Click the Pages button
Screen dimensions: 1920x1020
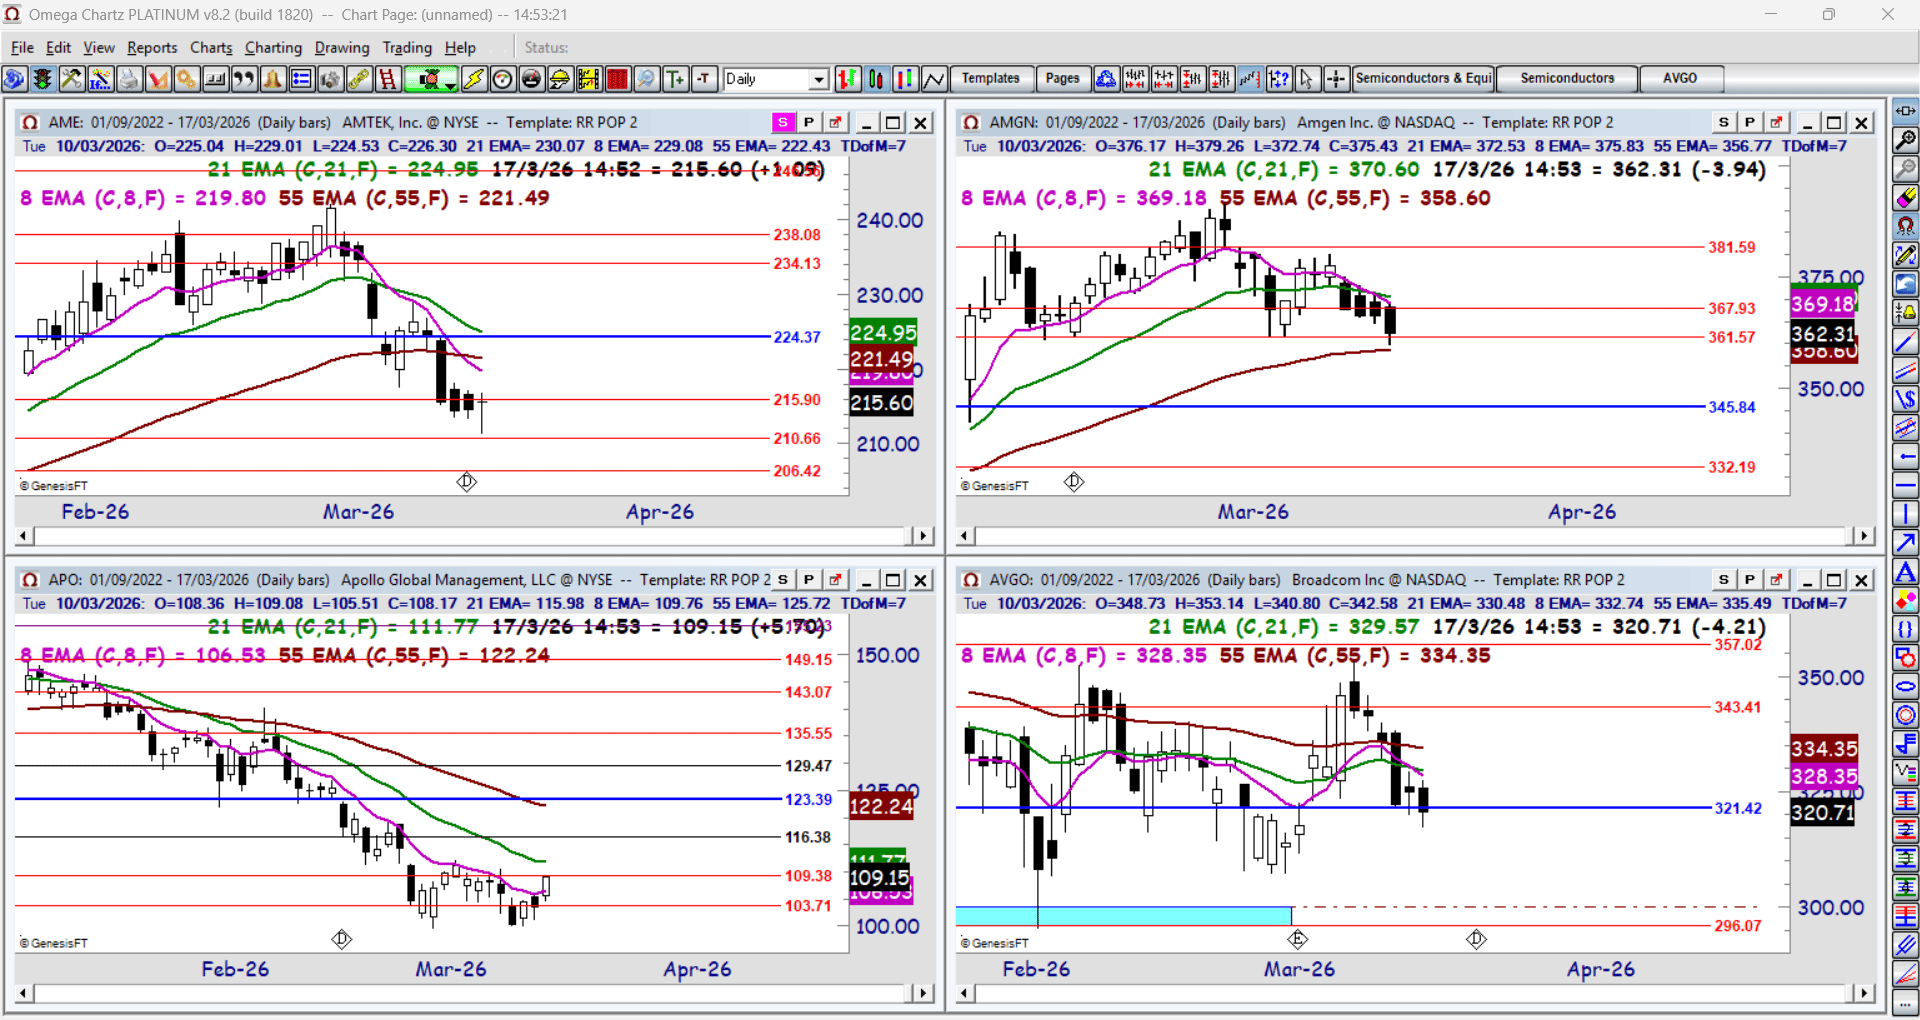(1062, 78)
